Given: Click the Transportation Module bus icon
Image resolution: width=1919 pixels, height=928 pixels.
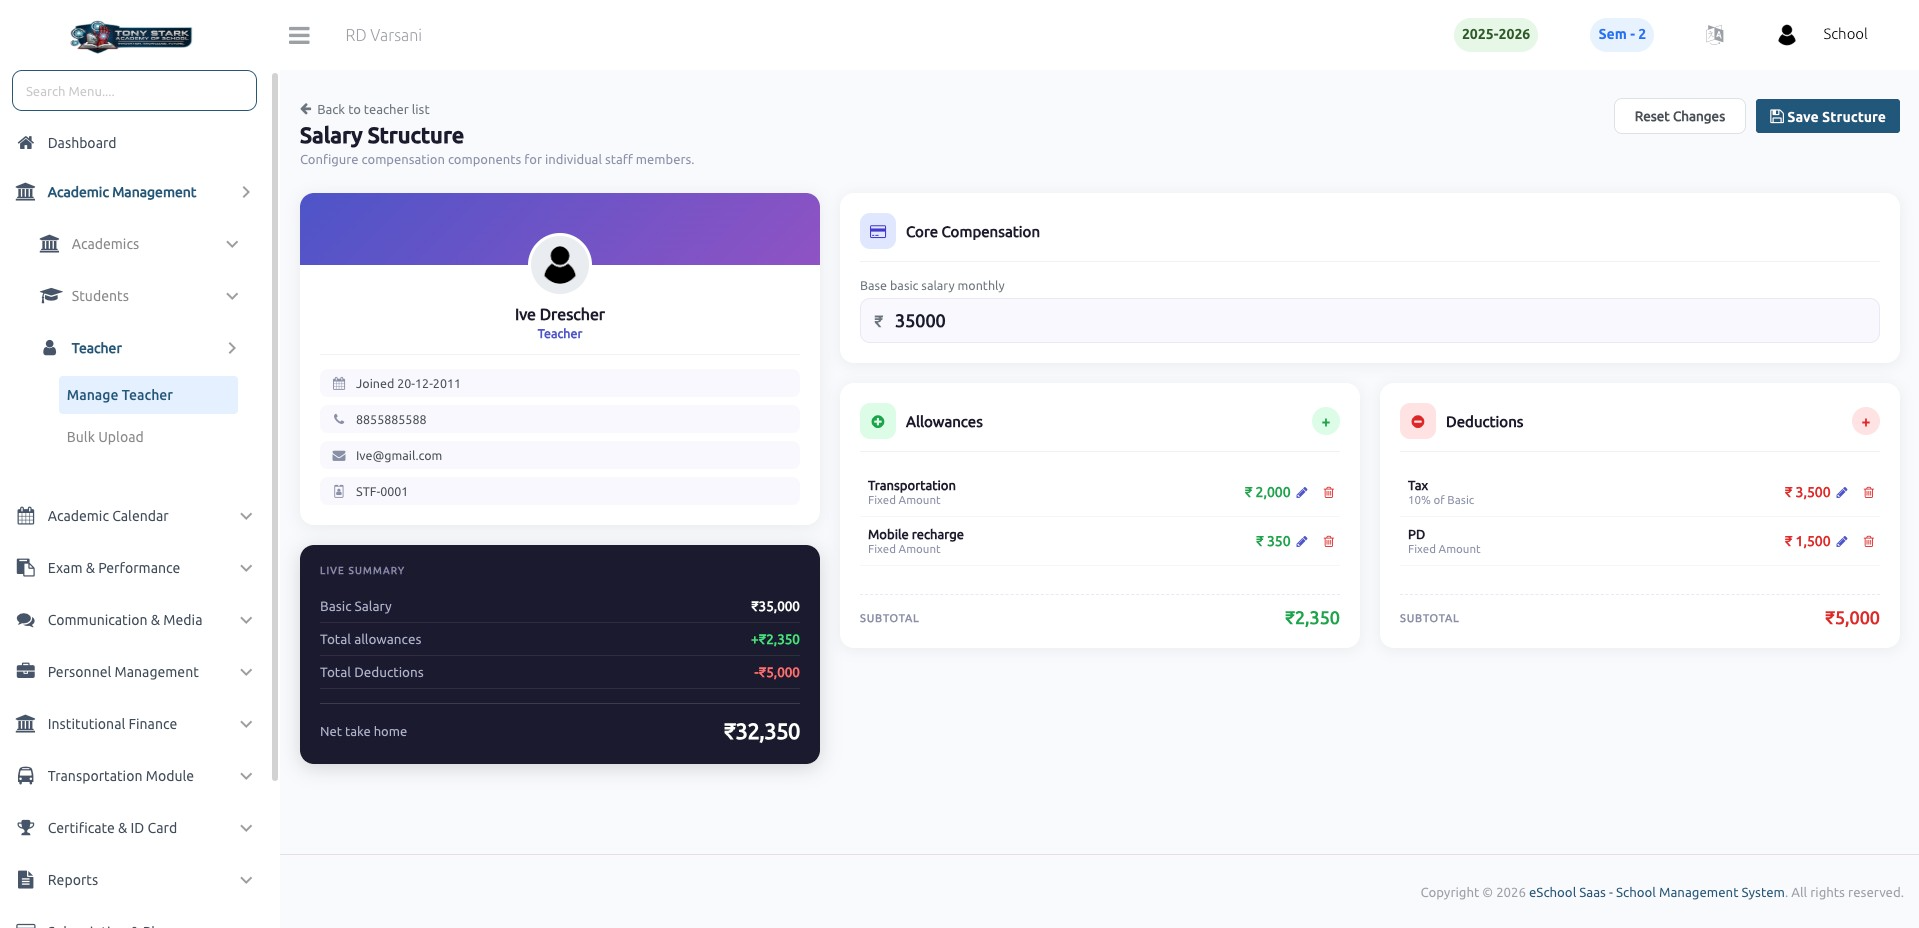Looking at the screenshot, I should pyautogui.click(x=26, y=776).
